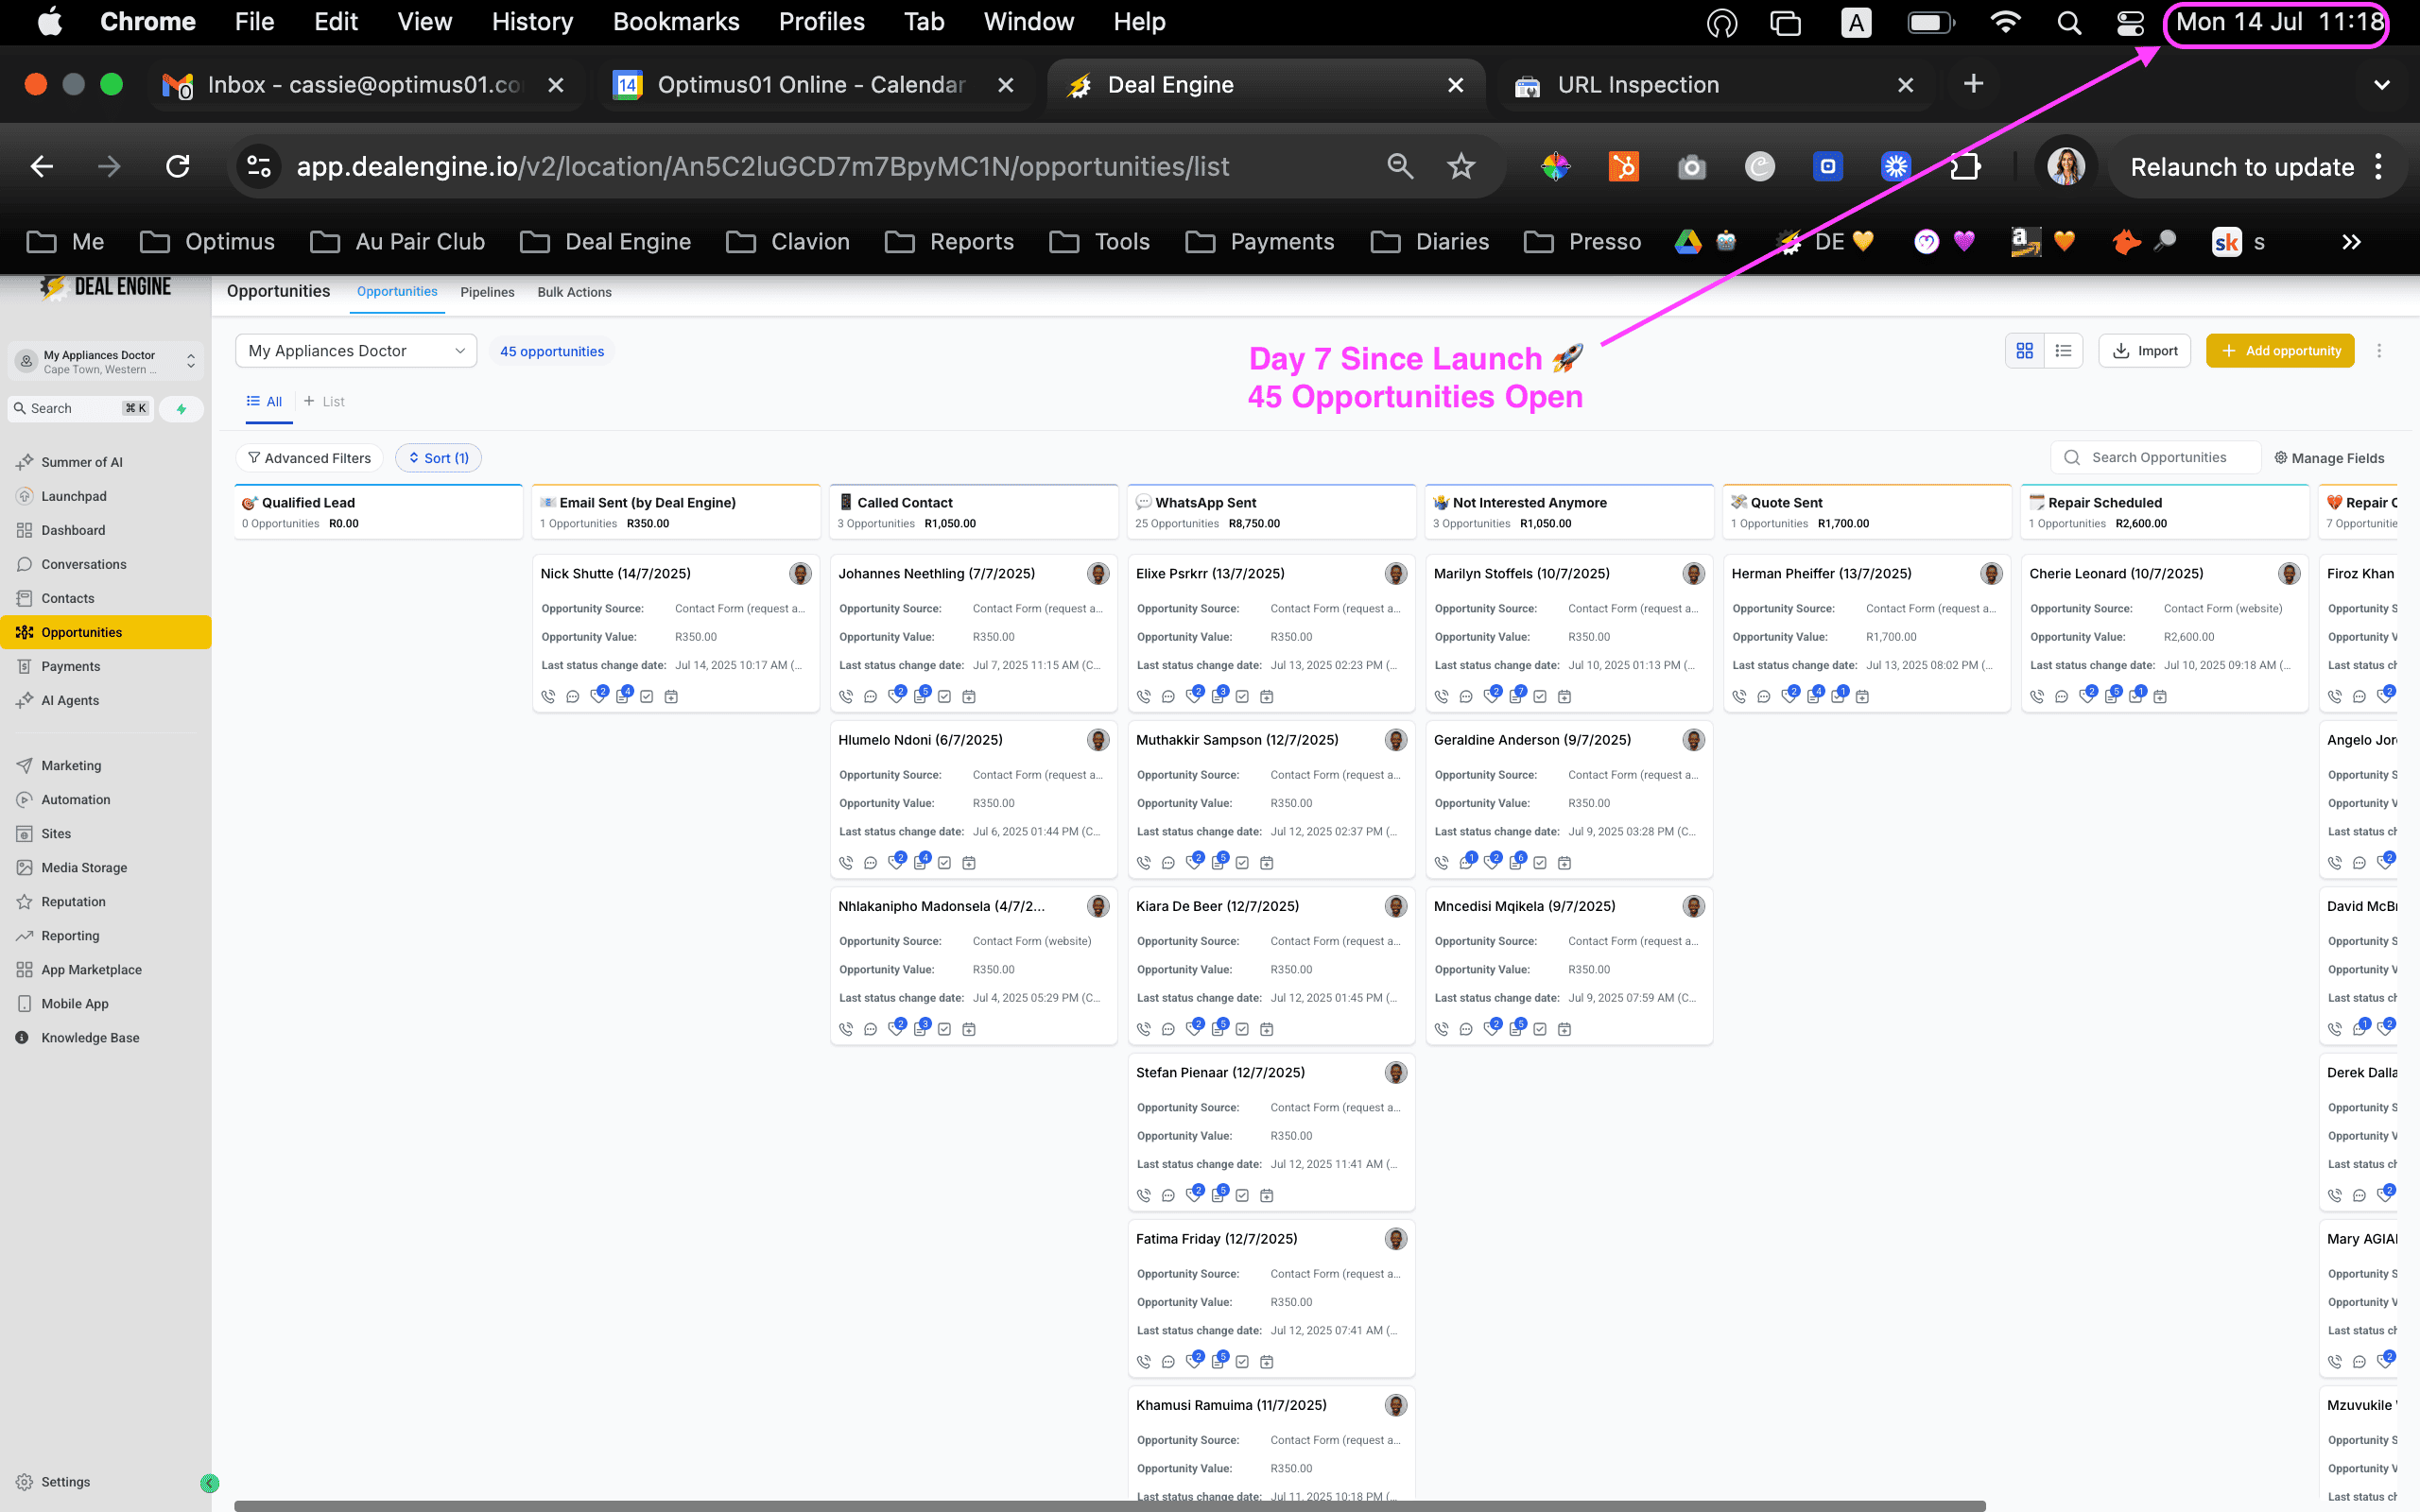Open the three-dot menu beside Add opportunity
Viewport: 2420px width, 1512px height.
2379,351
